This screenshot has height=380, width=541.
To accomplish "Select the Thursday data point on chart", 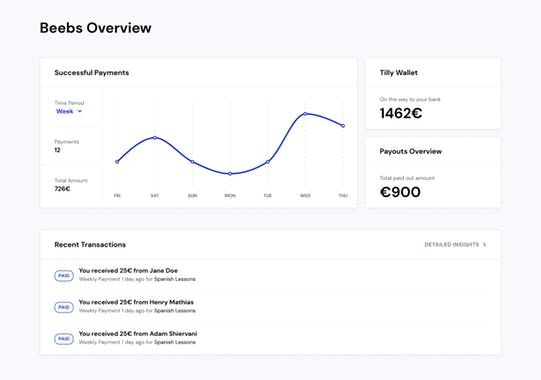I will coord(343,126).
